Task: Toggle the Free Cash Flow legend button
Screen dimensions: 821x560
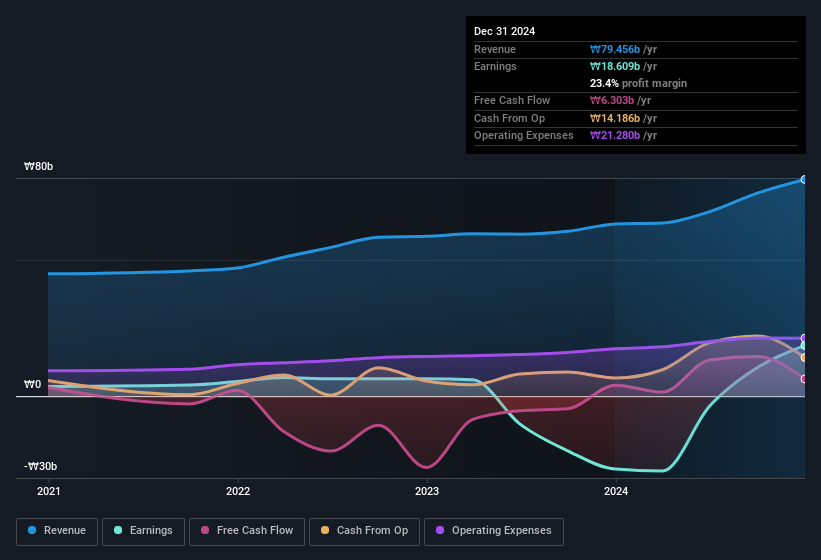Action: (247, 531)
